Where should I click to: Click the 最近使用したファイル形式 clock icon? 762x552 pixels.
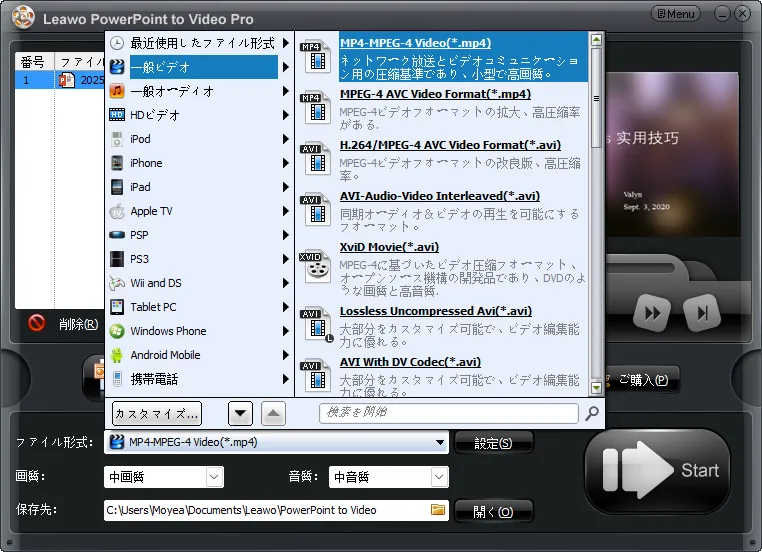117,43
